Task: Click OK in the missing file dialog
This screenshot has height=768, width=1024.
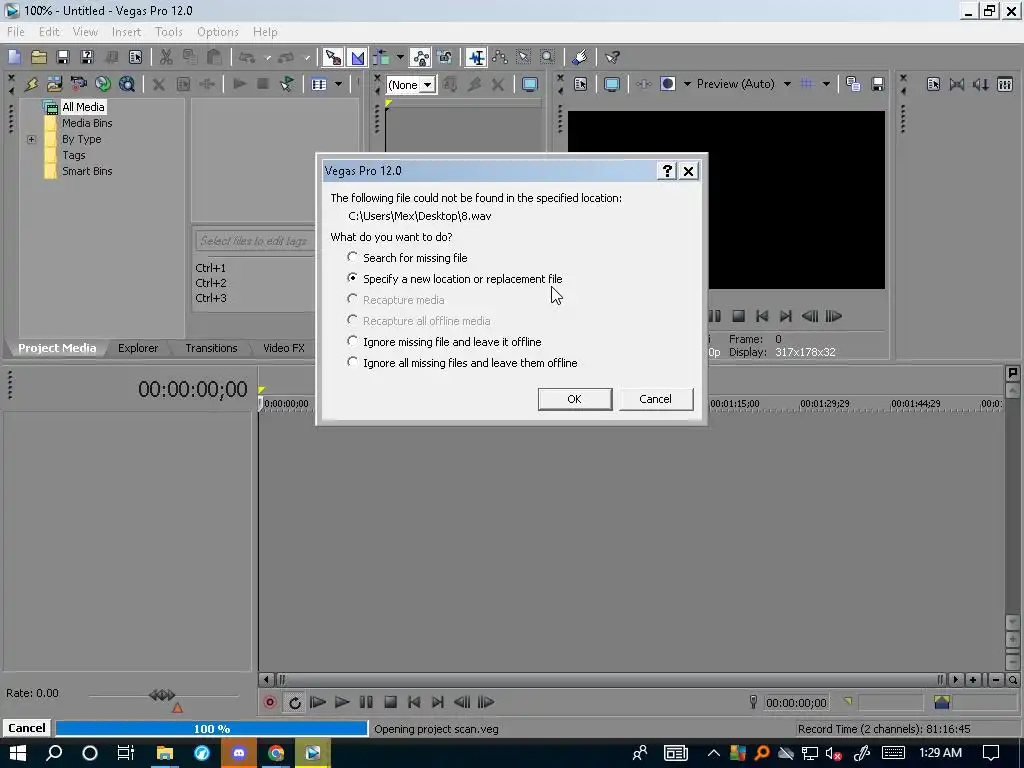Action: (575, 399)
